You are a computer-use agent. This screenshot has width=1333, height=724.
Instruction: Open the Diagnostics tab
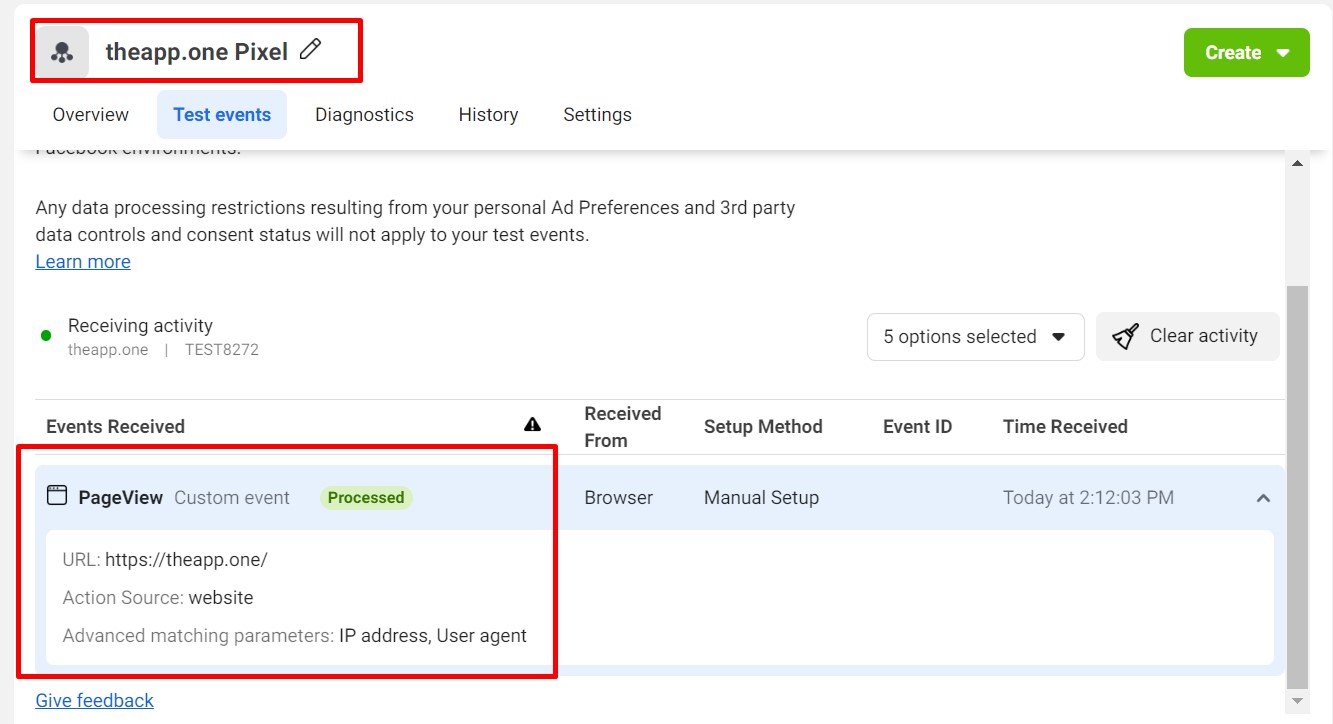point(364,115)
